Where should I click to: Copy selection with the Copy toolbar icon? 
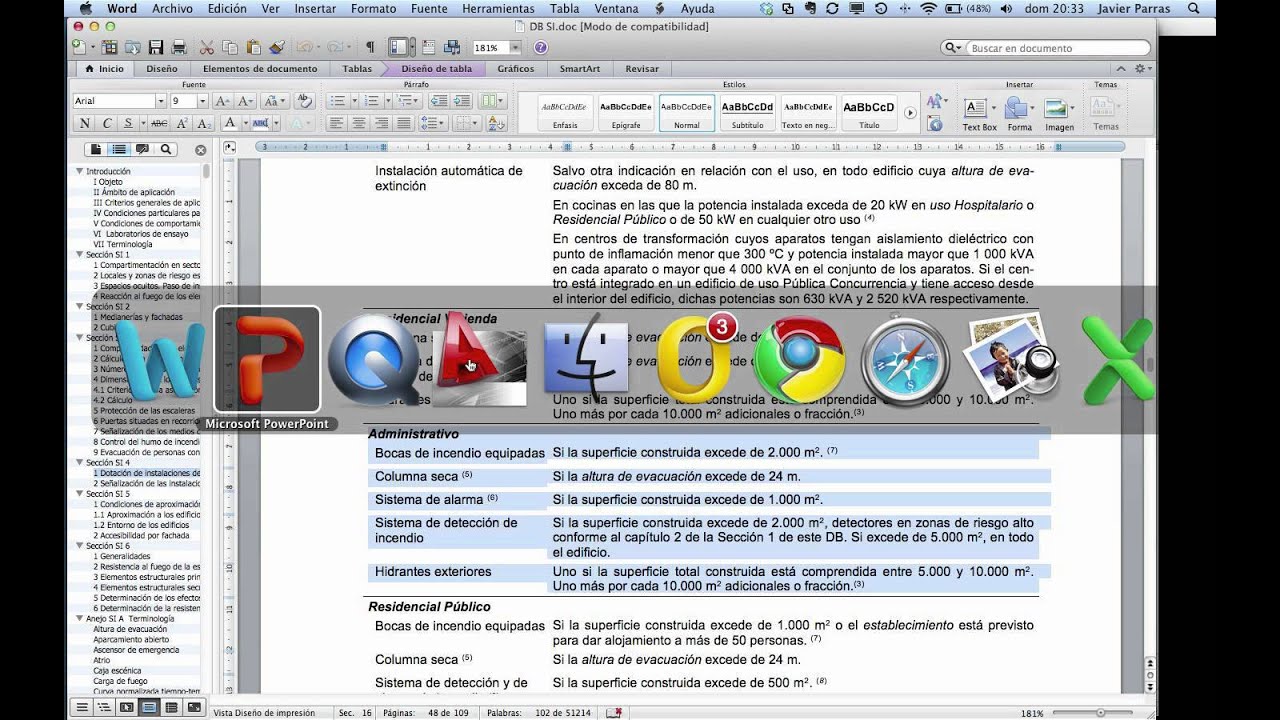coord(230,47)
